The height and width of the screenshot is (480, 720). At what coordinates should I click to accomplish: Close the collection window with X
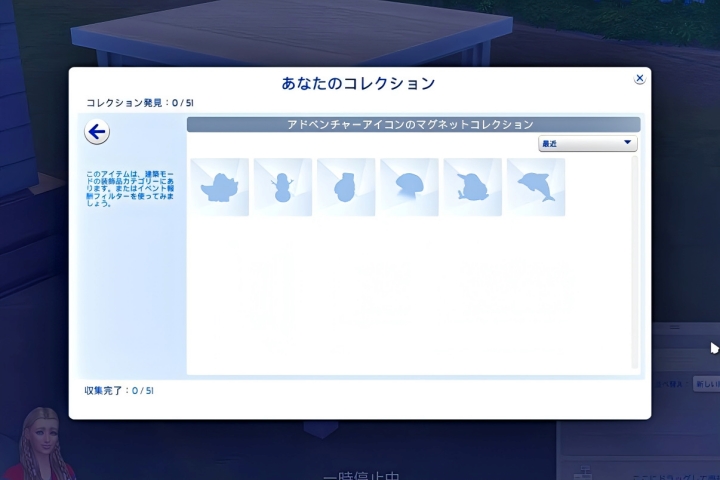point(639,79)
